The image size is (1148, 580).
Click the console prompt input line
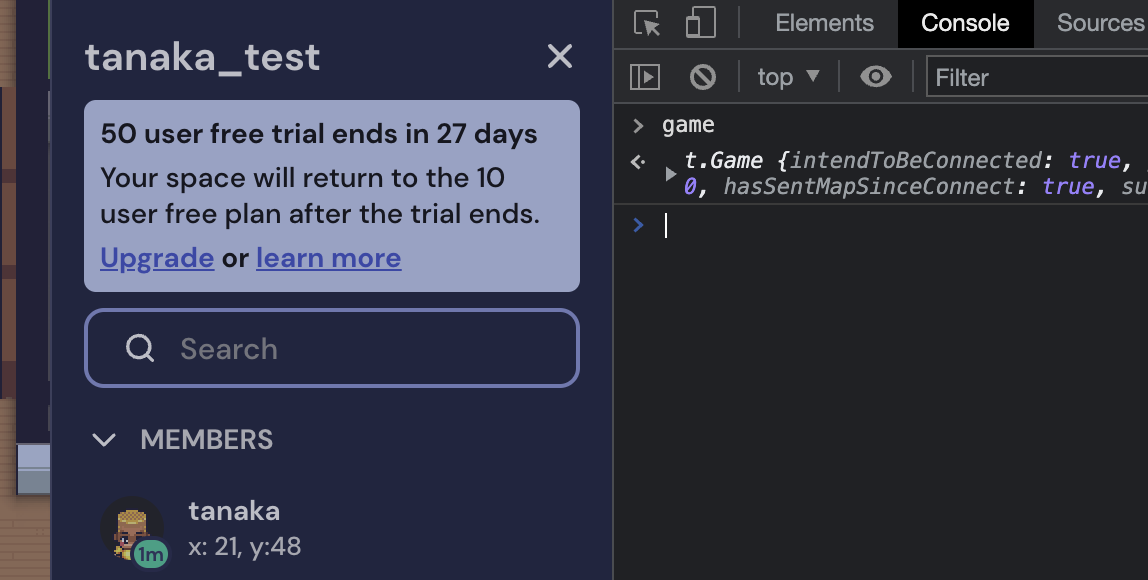coord(900,226)
